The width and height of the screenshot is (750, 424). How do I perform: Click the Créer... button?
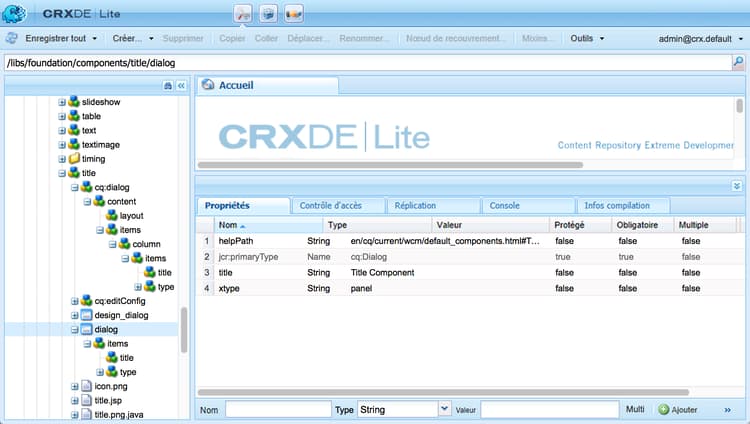point(127,38)
